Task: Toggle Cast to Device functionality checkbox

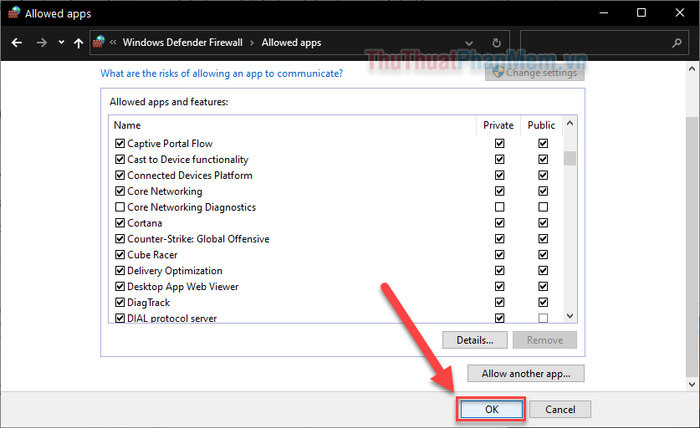Action: pyautogui.click(x=120, y=159)
